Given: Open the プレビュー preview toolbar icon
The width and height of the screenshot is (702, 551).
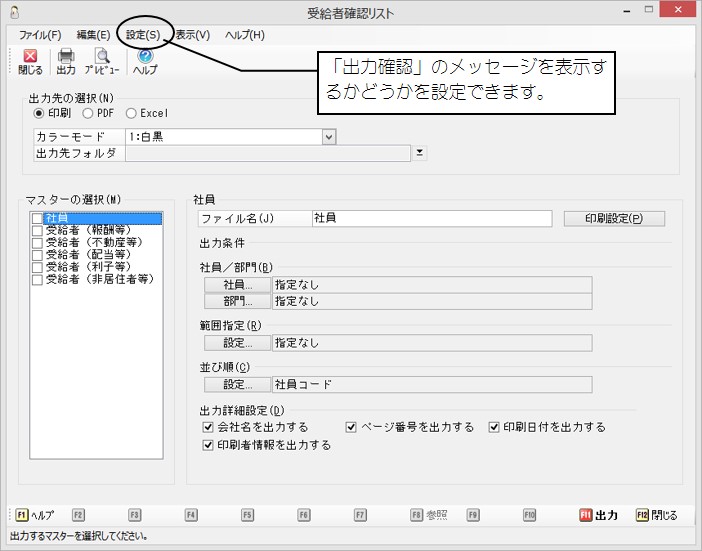Looking at the screenshot, I should tap(101, 62).
